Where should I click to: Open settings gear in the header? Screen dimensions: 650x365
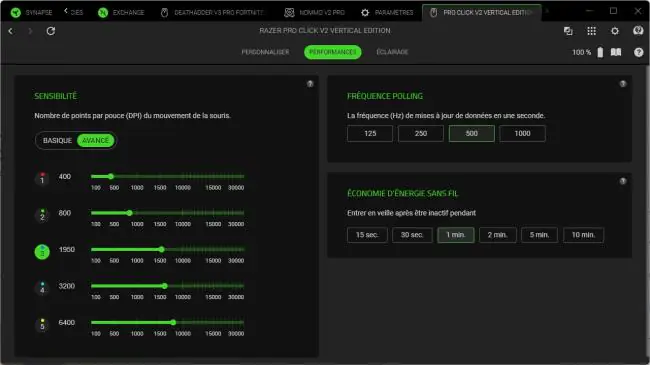(615, 31)
